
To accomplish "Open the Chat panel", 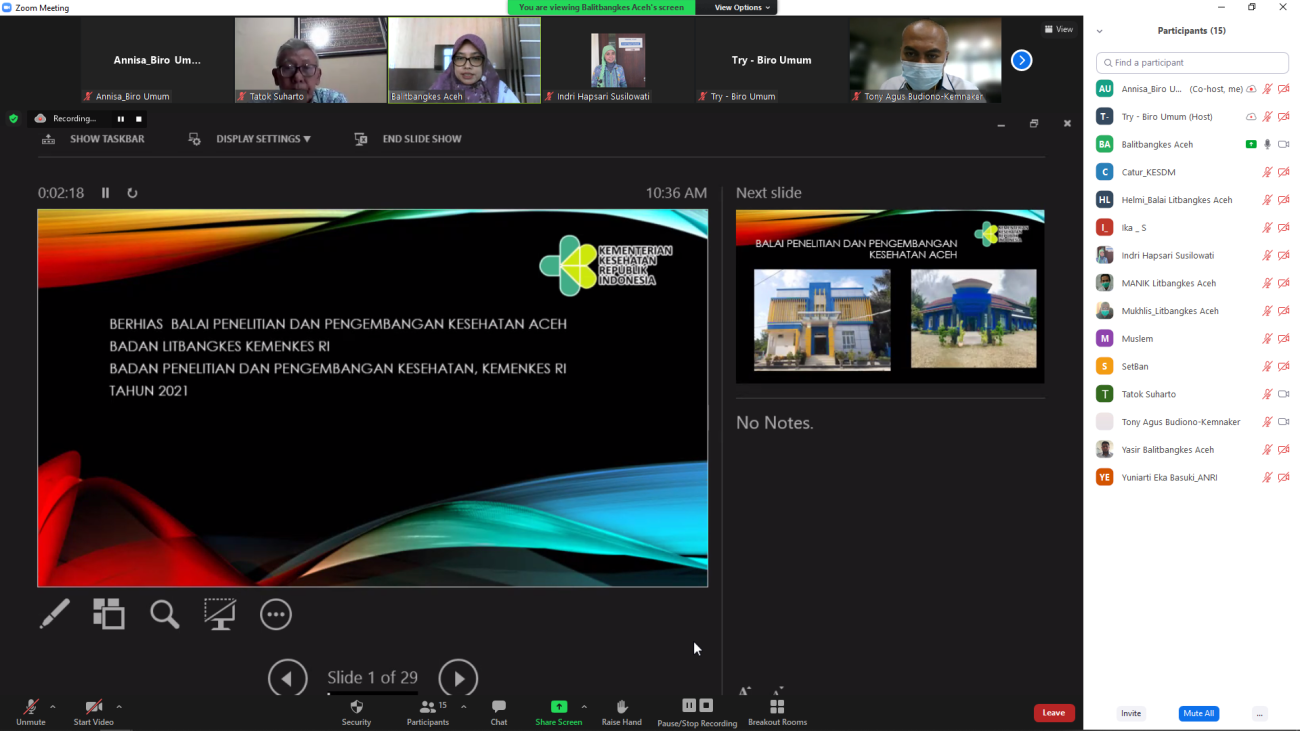I will [x=498, y=711].
